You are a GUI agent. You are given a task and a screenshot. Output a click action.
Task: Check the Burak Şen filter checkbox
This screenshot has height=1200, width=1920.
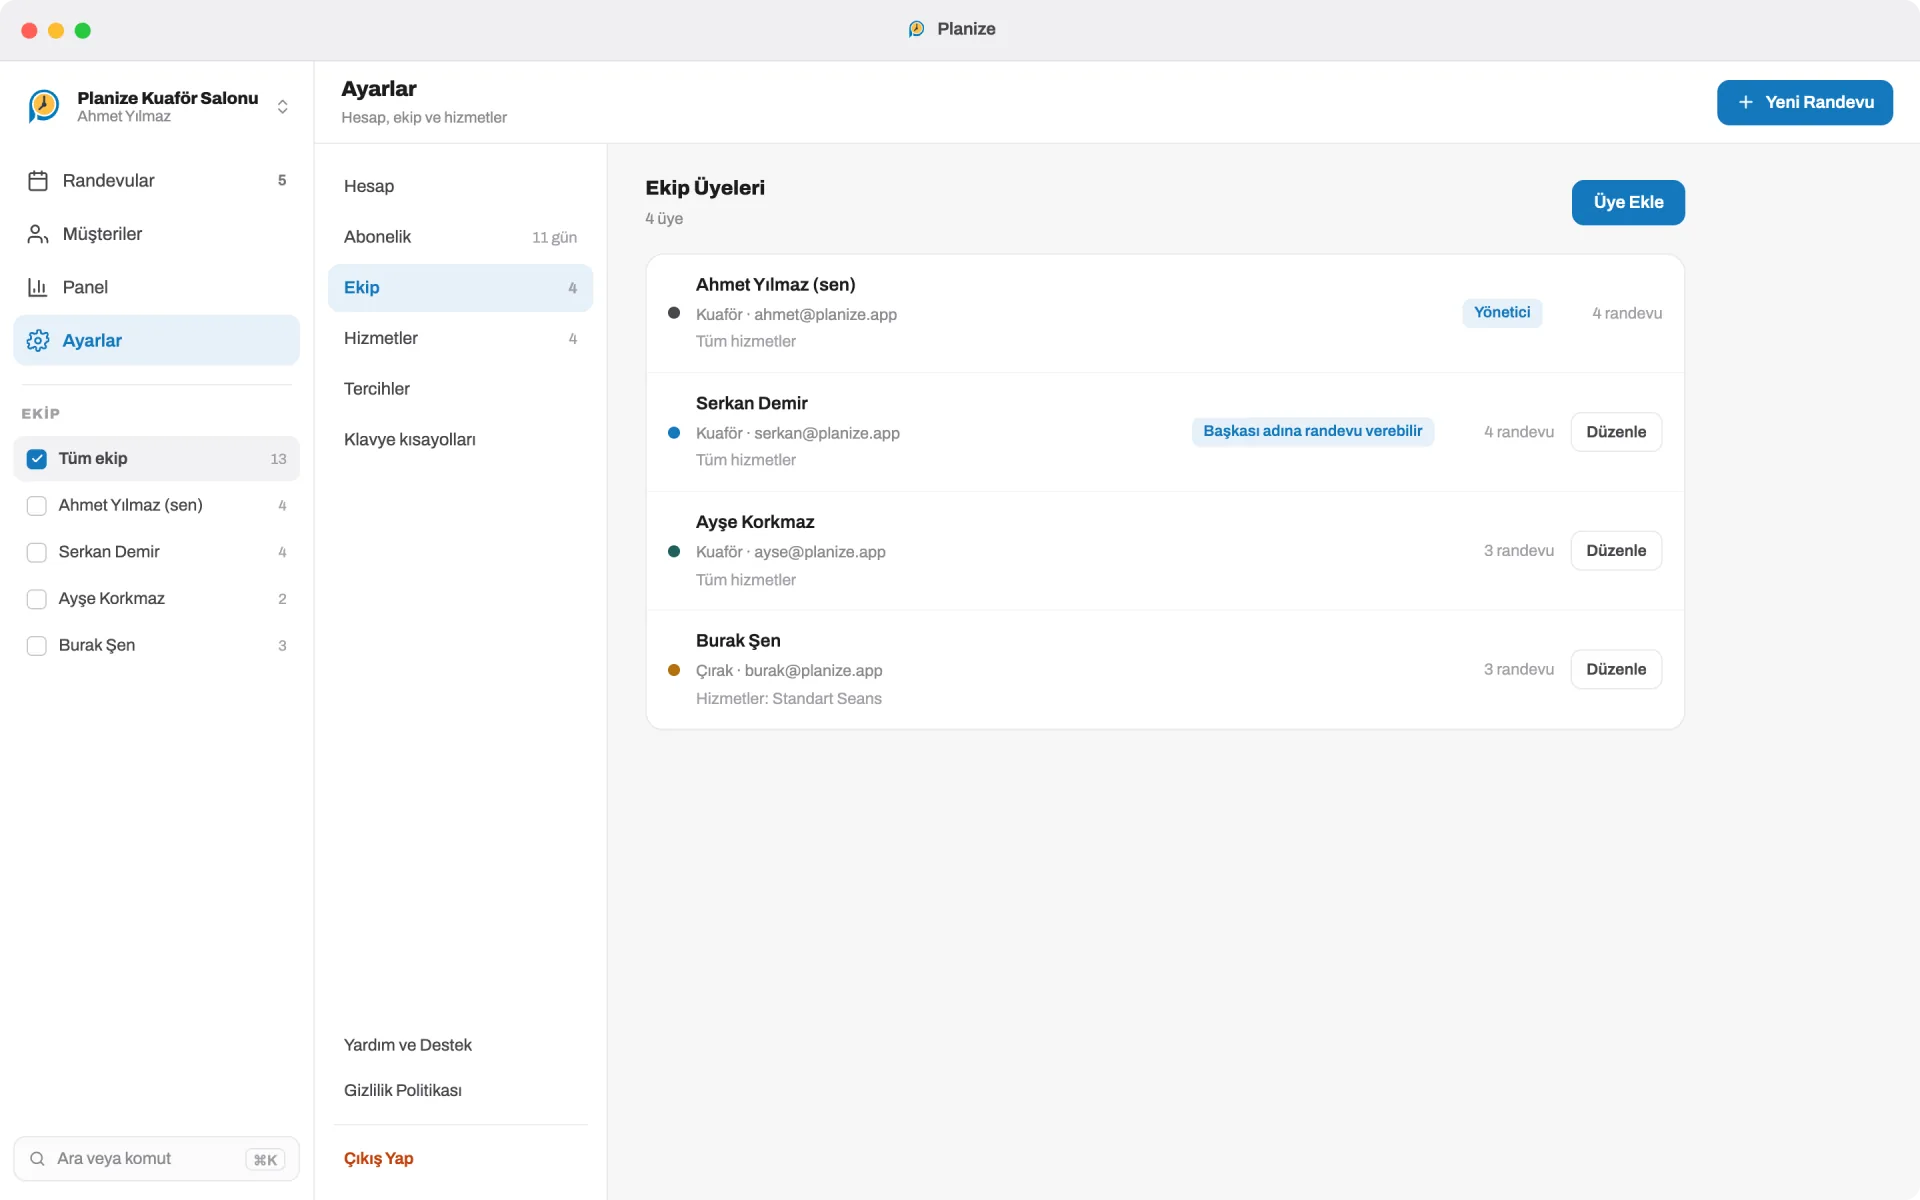point(37,646)
